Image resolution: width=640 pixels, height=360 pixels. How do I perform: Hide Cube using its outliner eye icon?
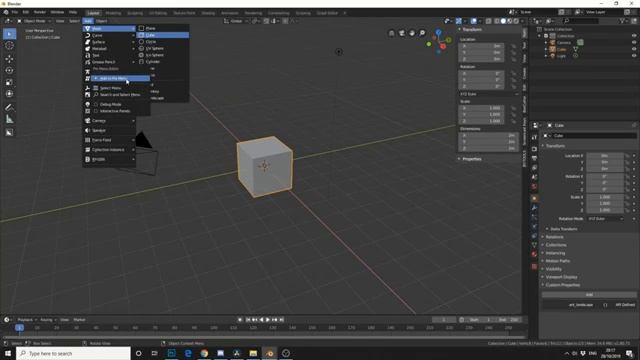(x=634, y=49)
